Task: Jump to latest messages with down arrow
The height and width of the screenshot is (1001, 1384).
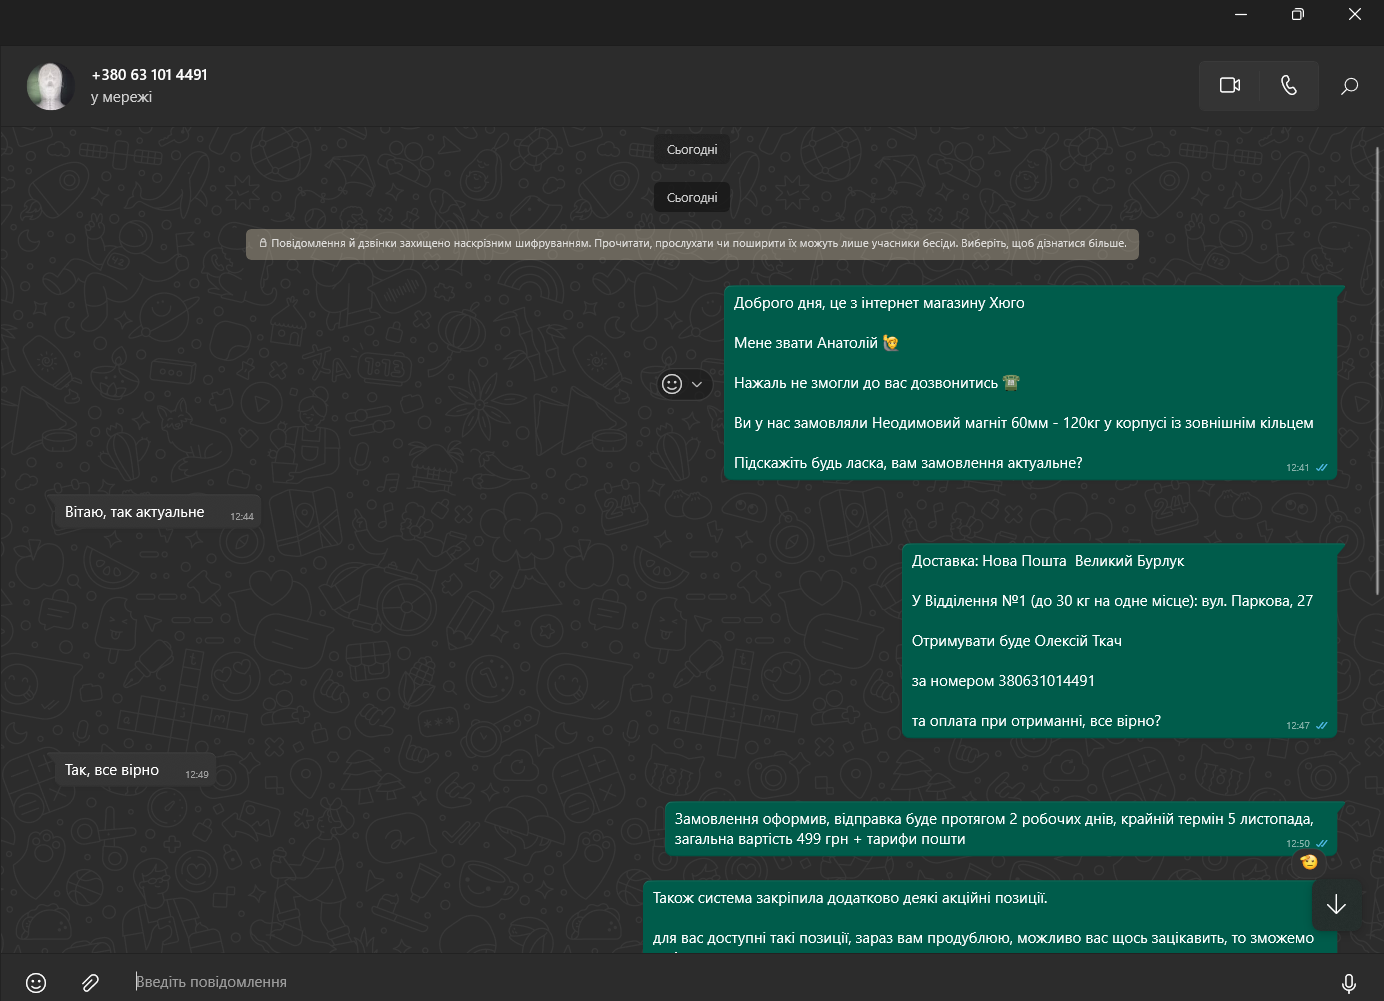Action: click(1336, 904)
